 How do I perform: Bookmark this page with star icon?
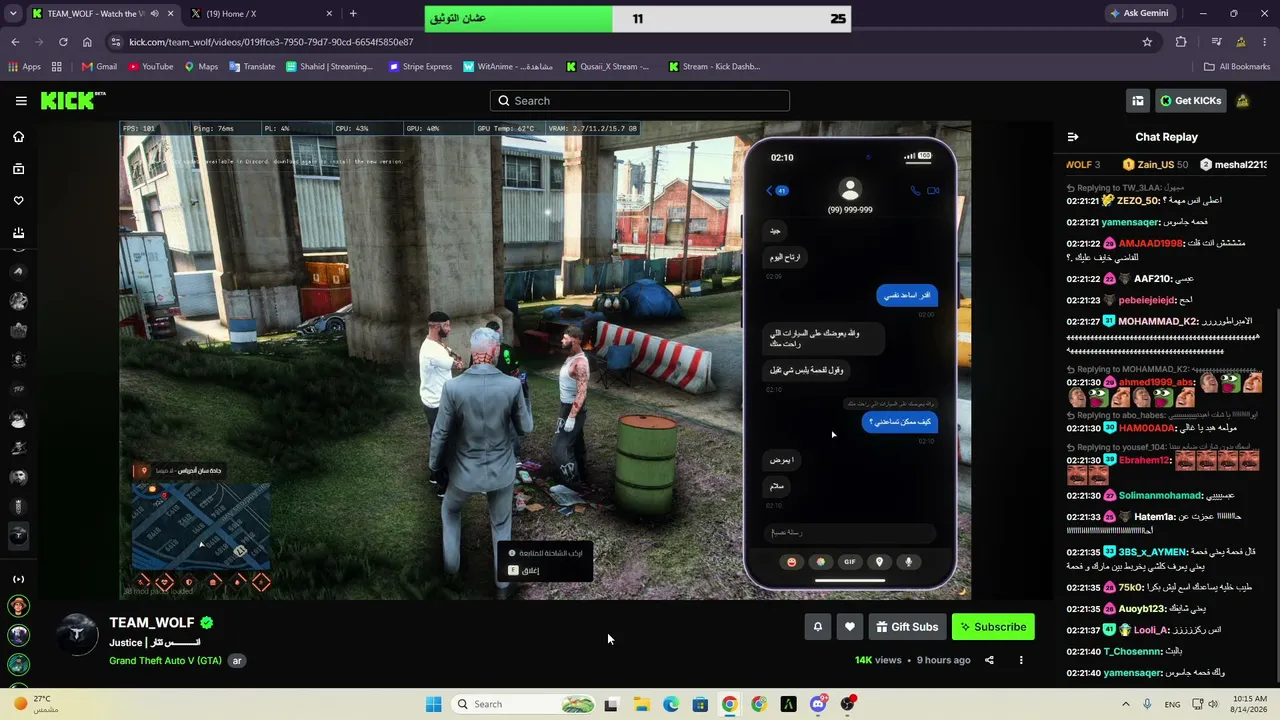[x=1147, y=42]
